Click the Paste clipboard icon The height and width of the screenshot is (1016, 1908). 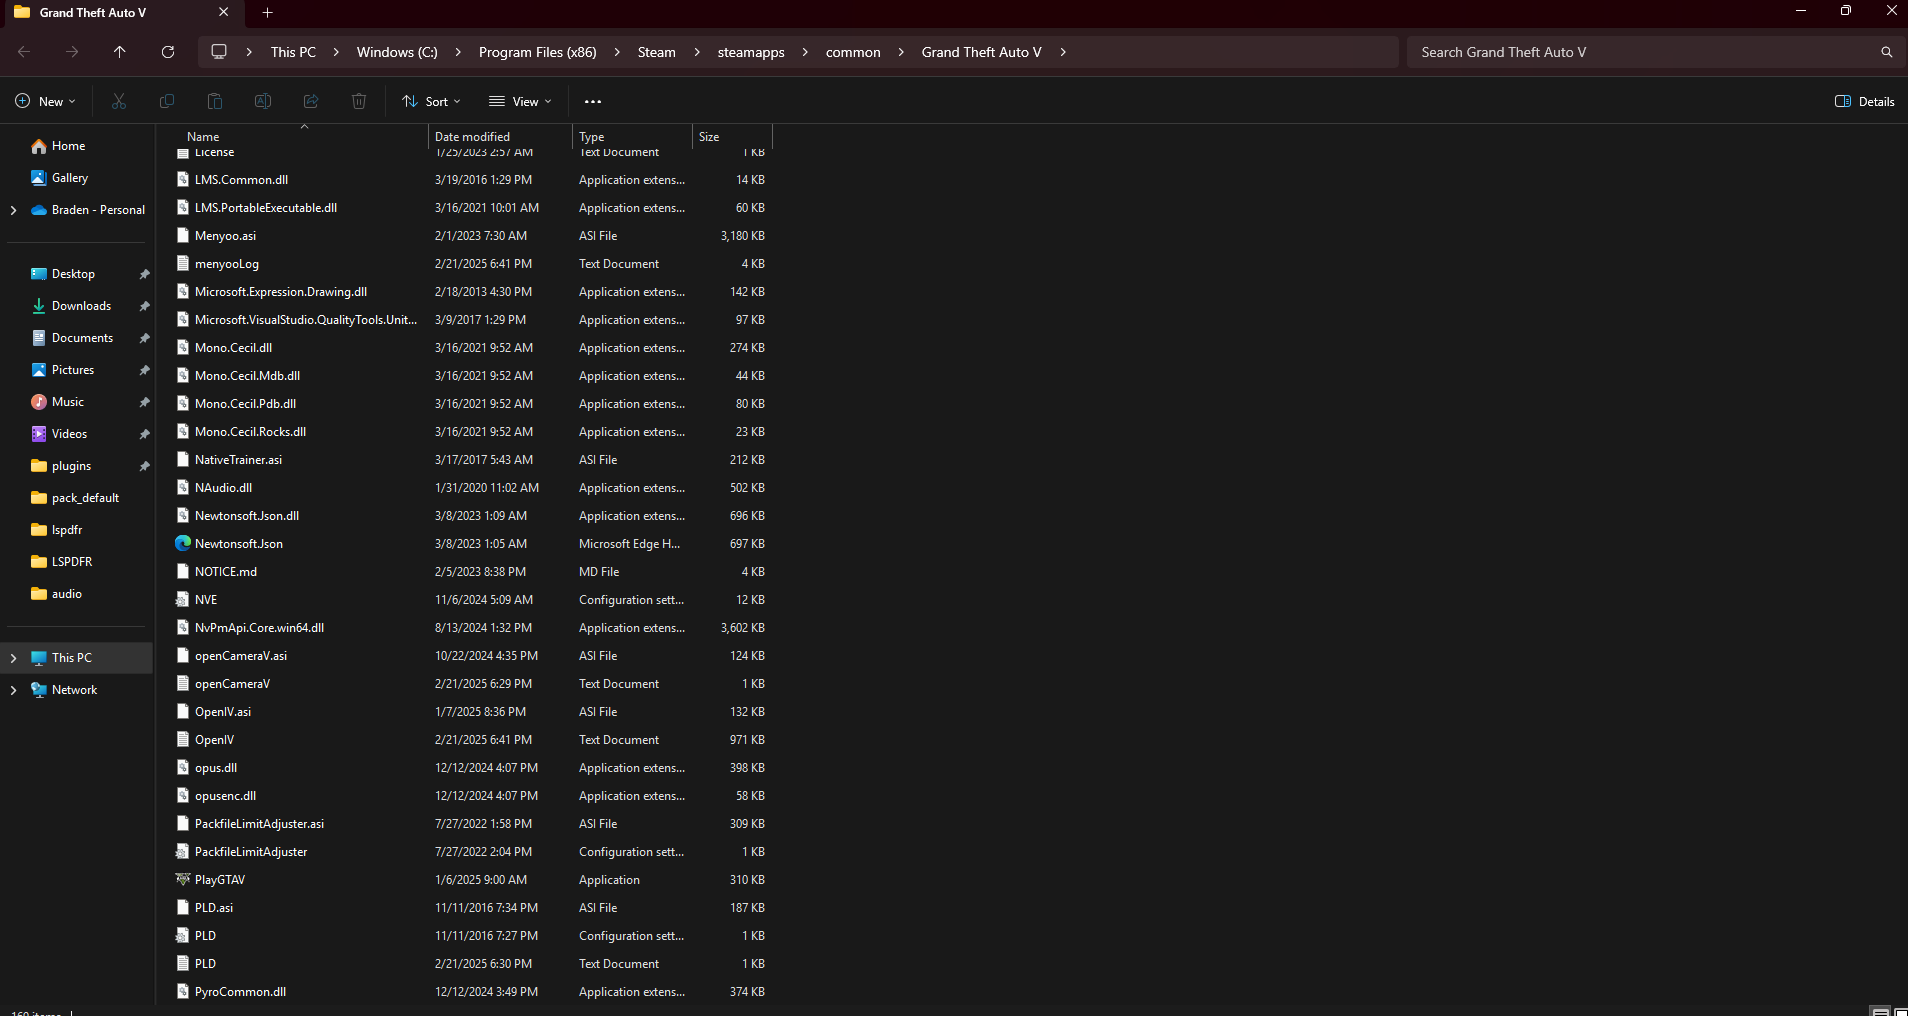[215, 101]
